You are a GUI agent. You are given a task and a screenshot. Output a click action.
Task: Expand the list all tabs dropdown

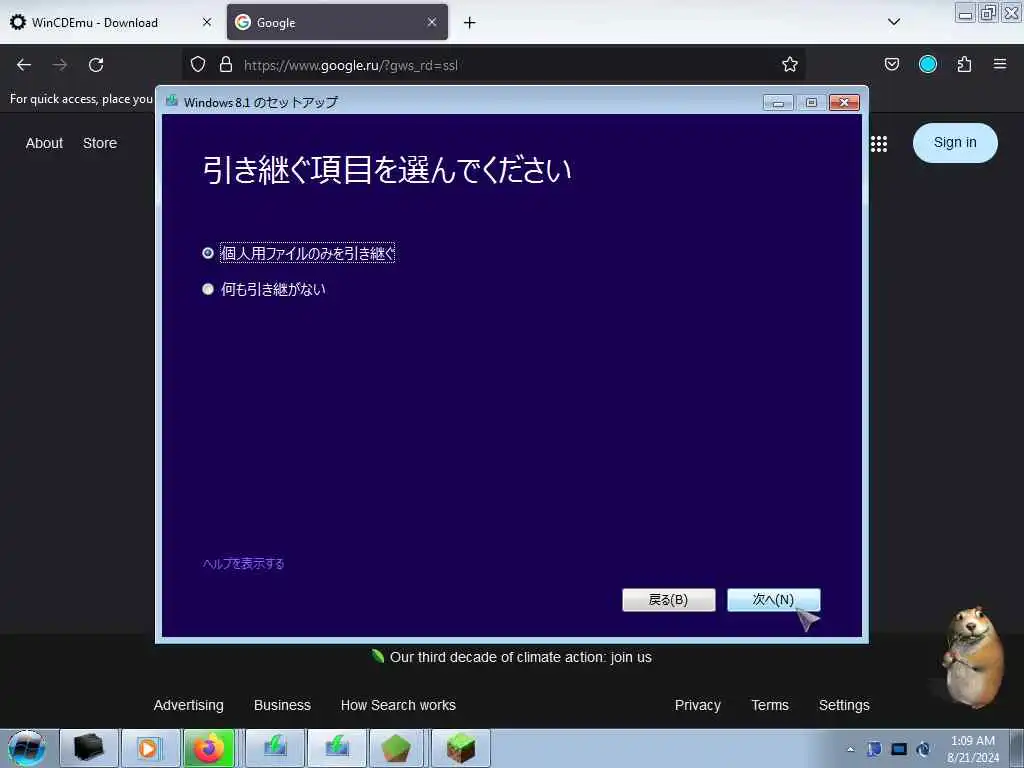(894, 22)
